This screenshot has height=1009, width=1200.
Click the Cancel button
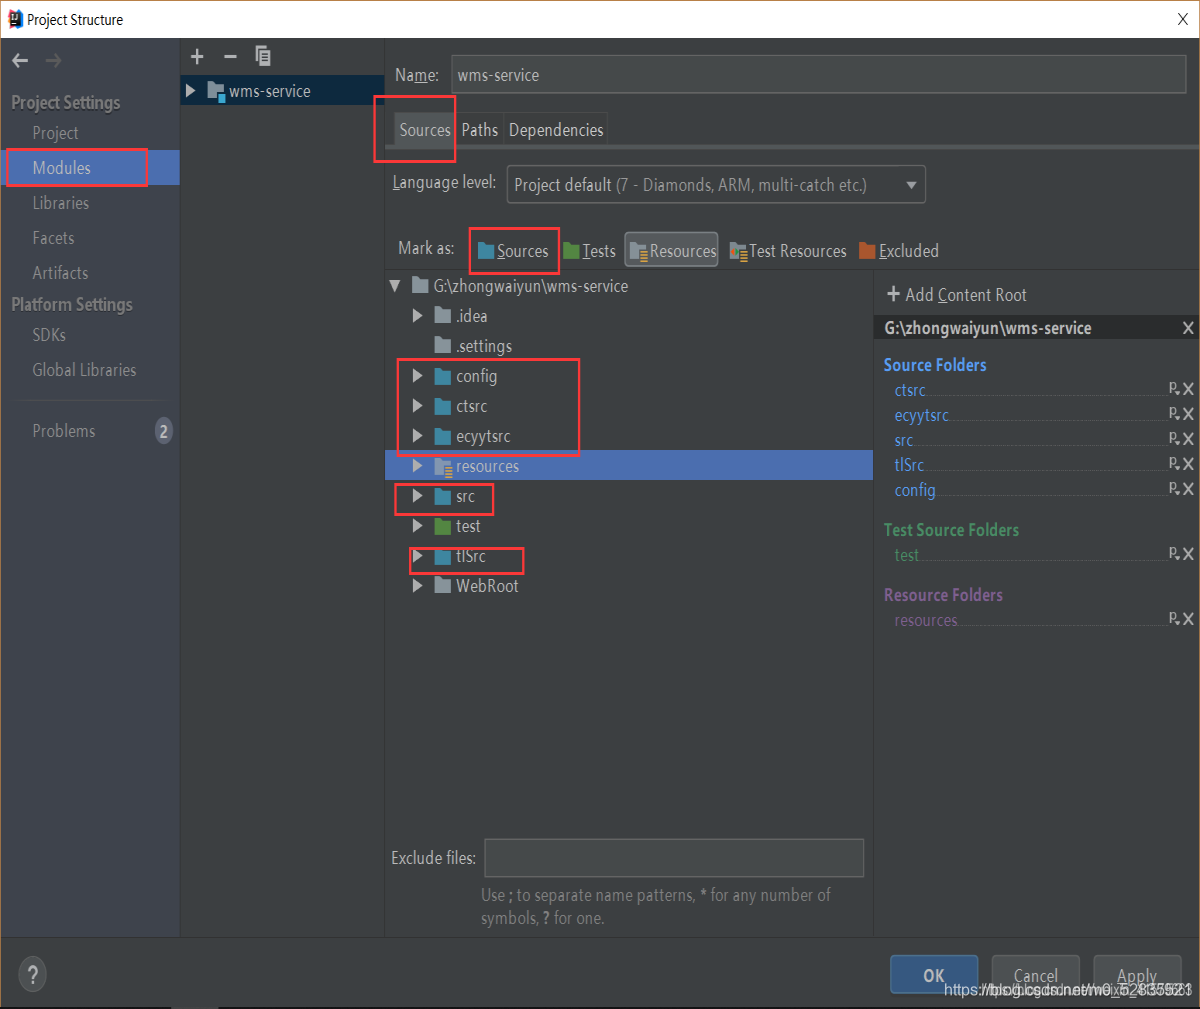click(1035, 975)
